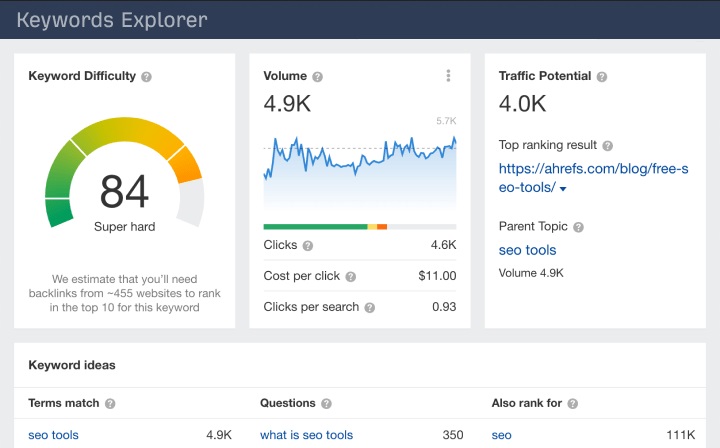Click help icon next to Cost per click
The height and width of the screenshot is (448, 720).
351,277
